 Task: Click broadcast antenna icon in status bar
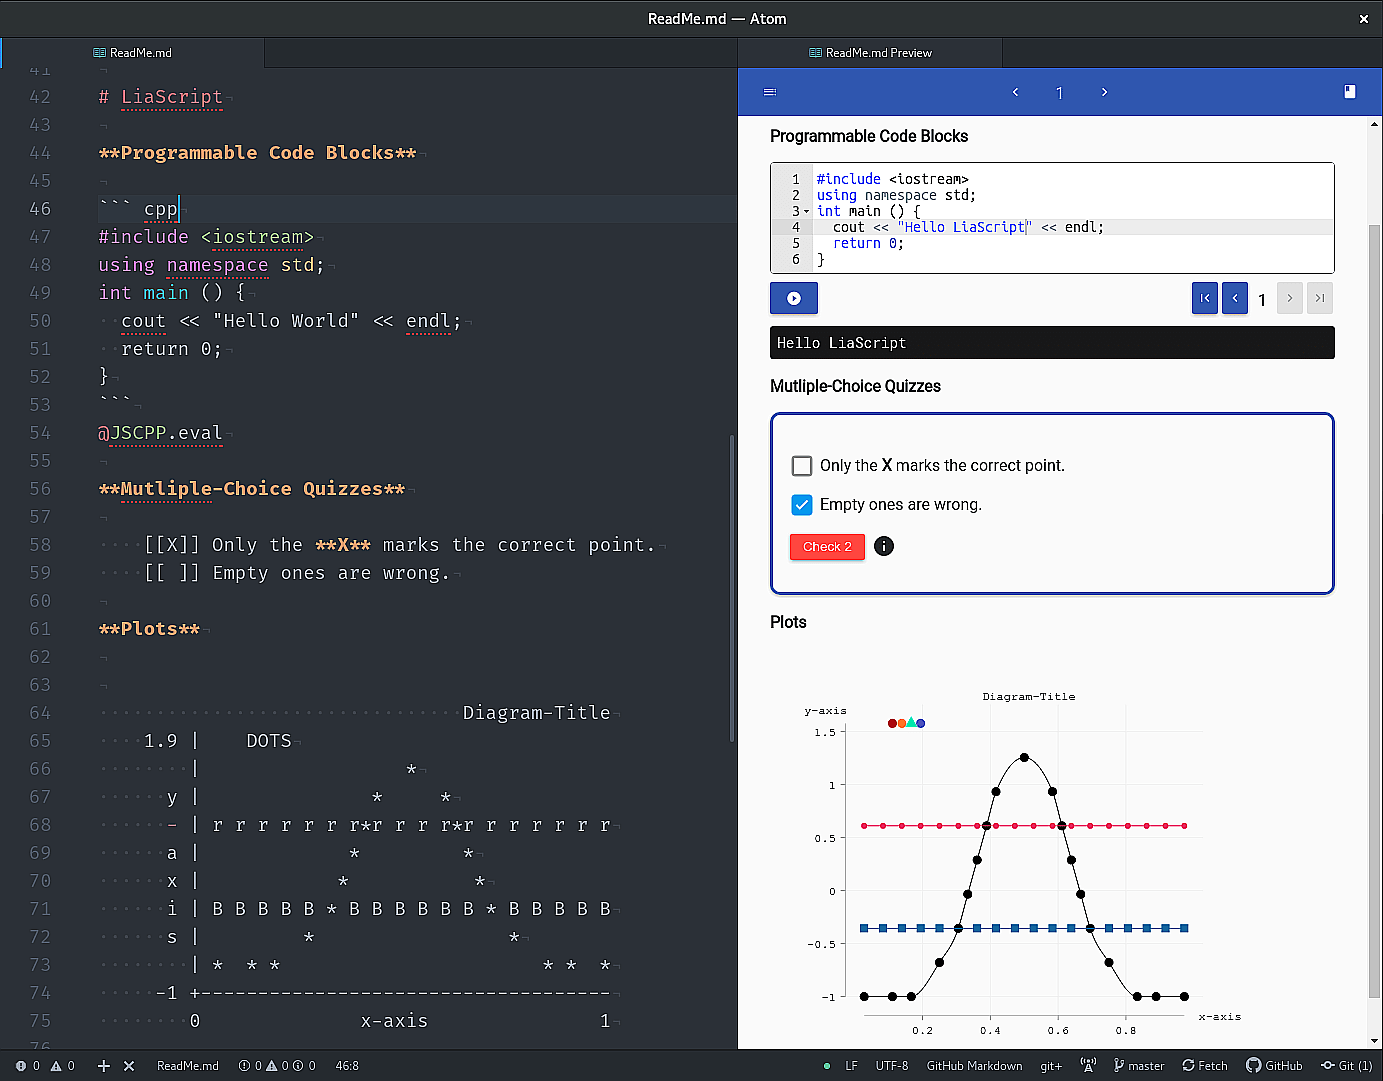[1088, 1066]
